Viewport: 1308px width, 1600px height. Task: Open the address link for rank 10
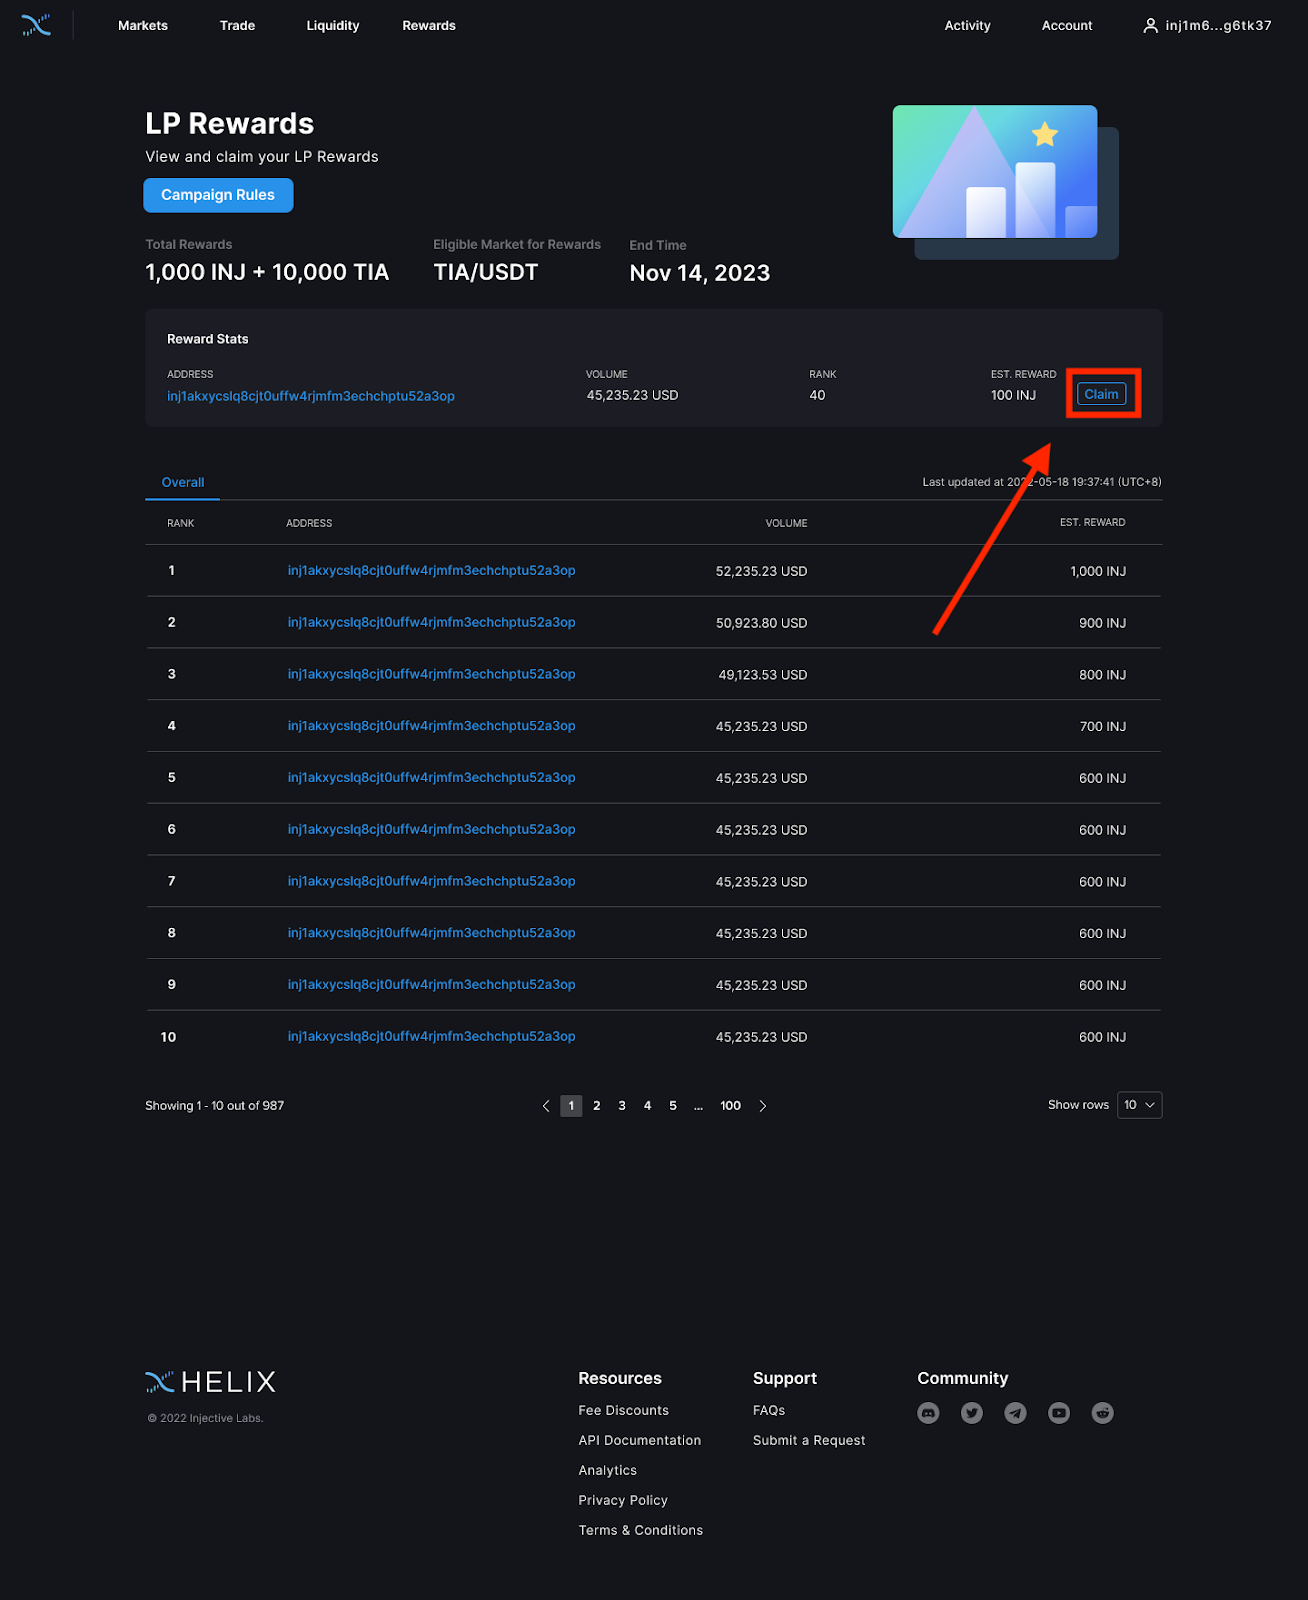coord(431,1037)
